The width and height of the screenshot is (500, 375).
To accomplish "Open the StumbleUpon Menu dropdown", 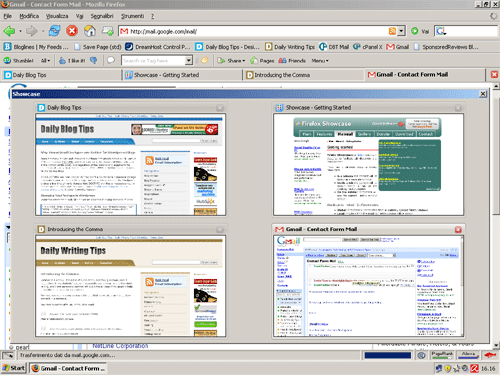I will click(320, 61).
